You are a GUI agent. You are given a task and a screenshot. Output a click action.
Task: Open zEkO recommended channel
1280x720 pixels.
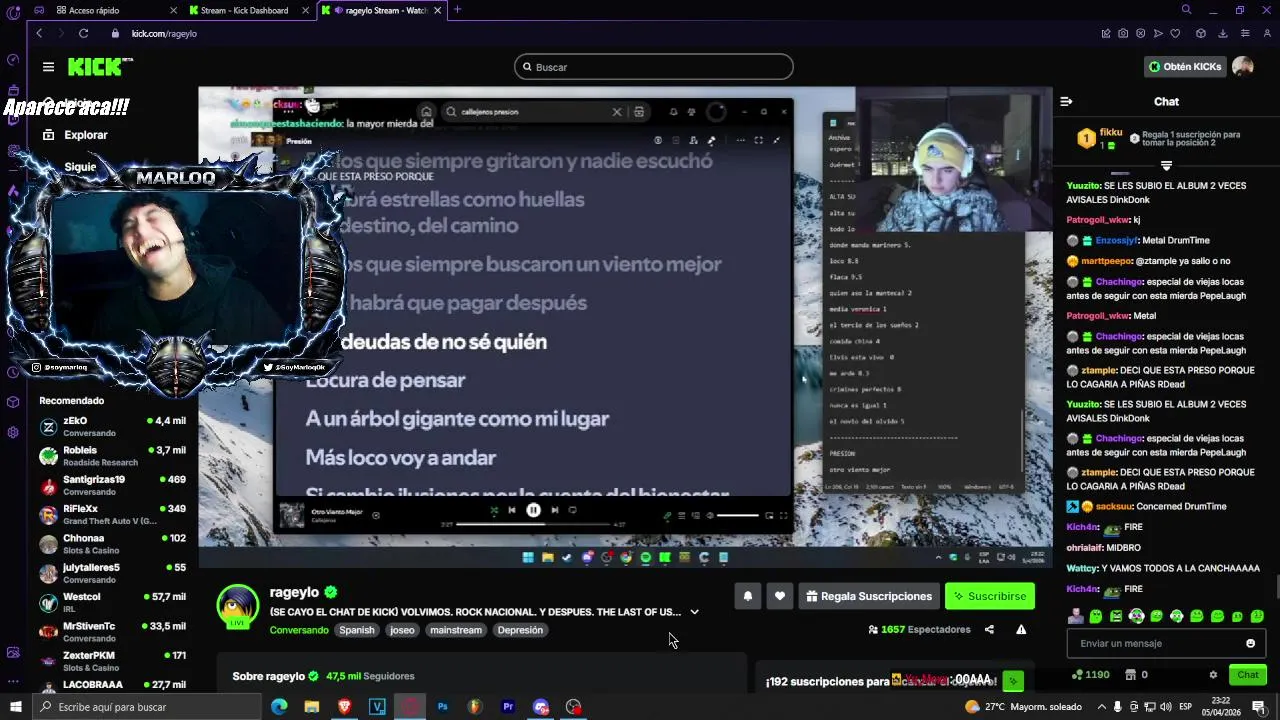tap(112, 427)
